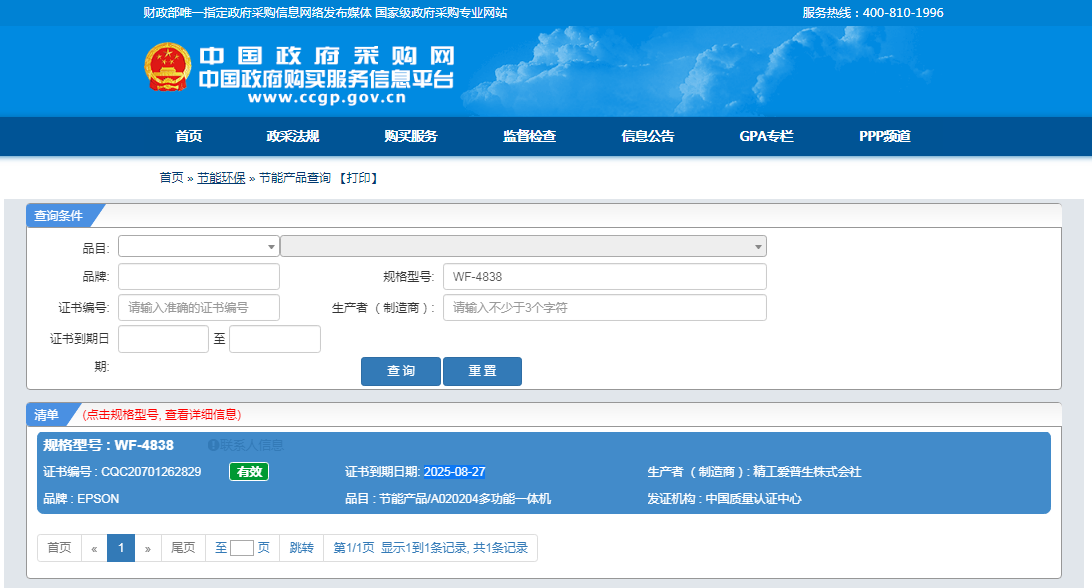Click 节能产品/A020204多功能一体机 category text
The width and height of the screenshot is (1092, 588).
point(465,499)
